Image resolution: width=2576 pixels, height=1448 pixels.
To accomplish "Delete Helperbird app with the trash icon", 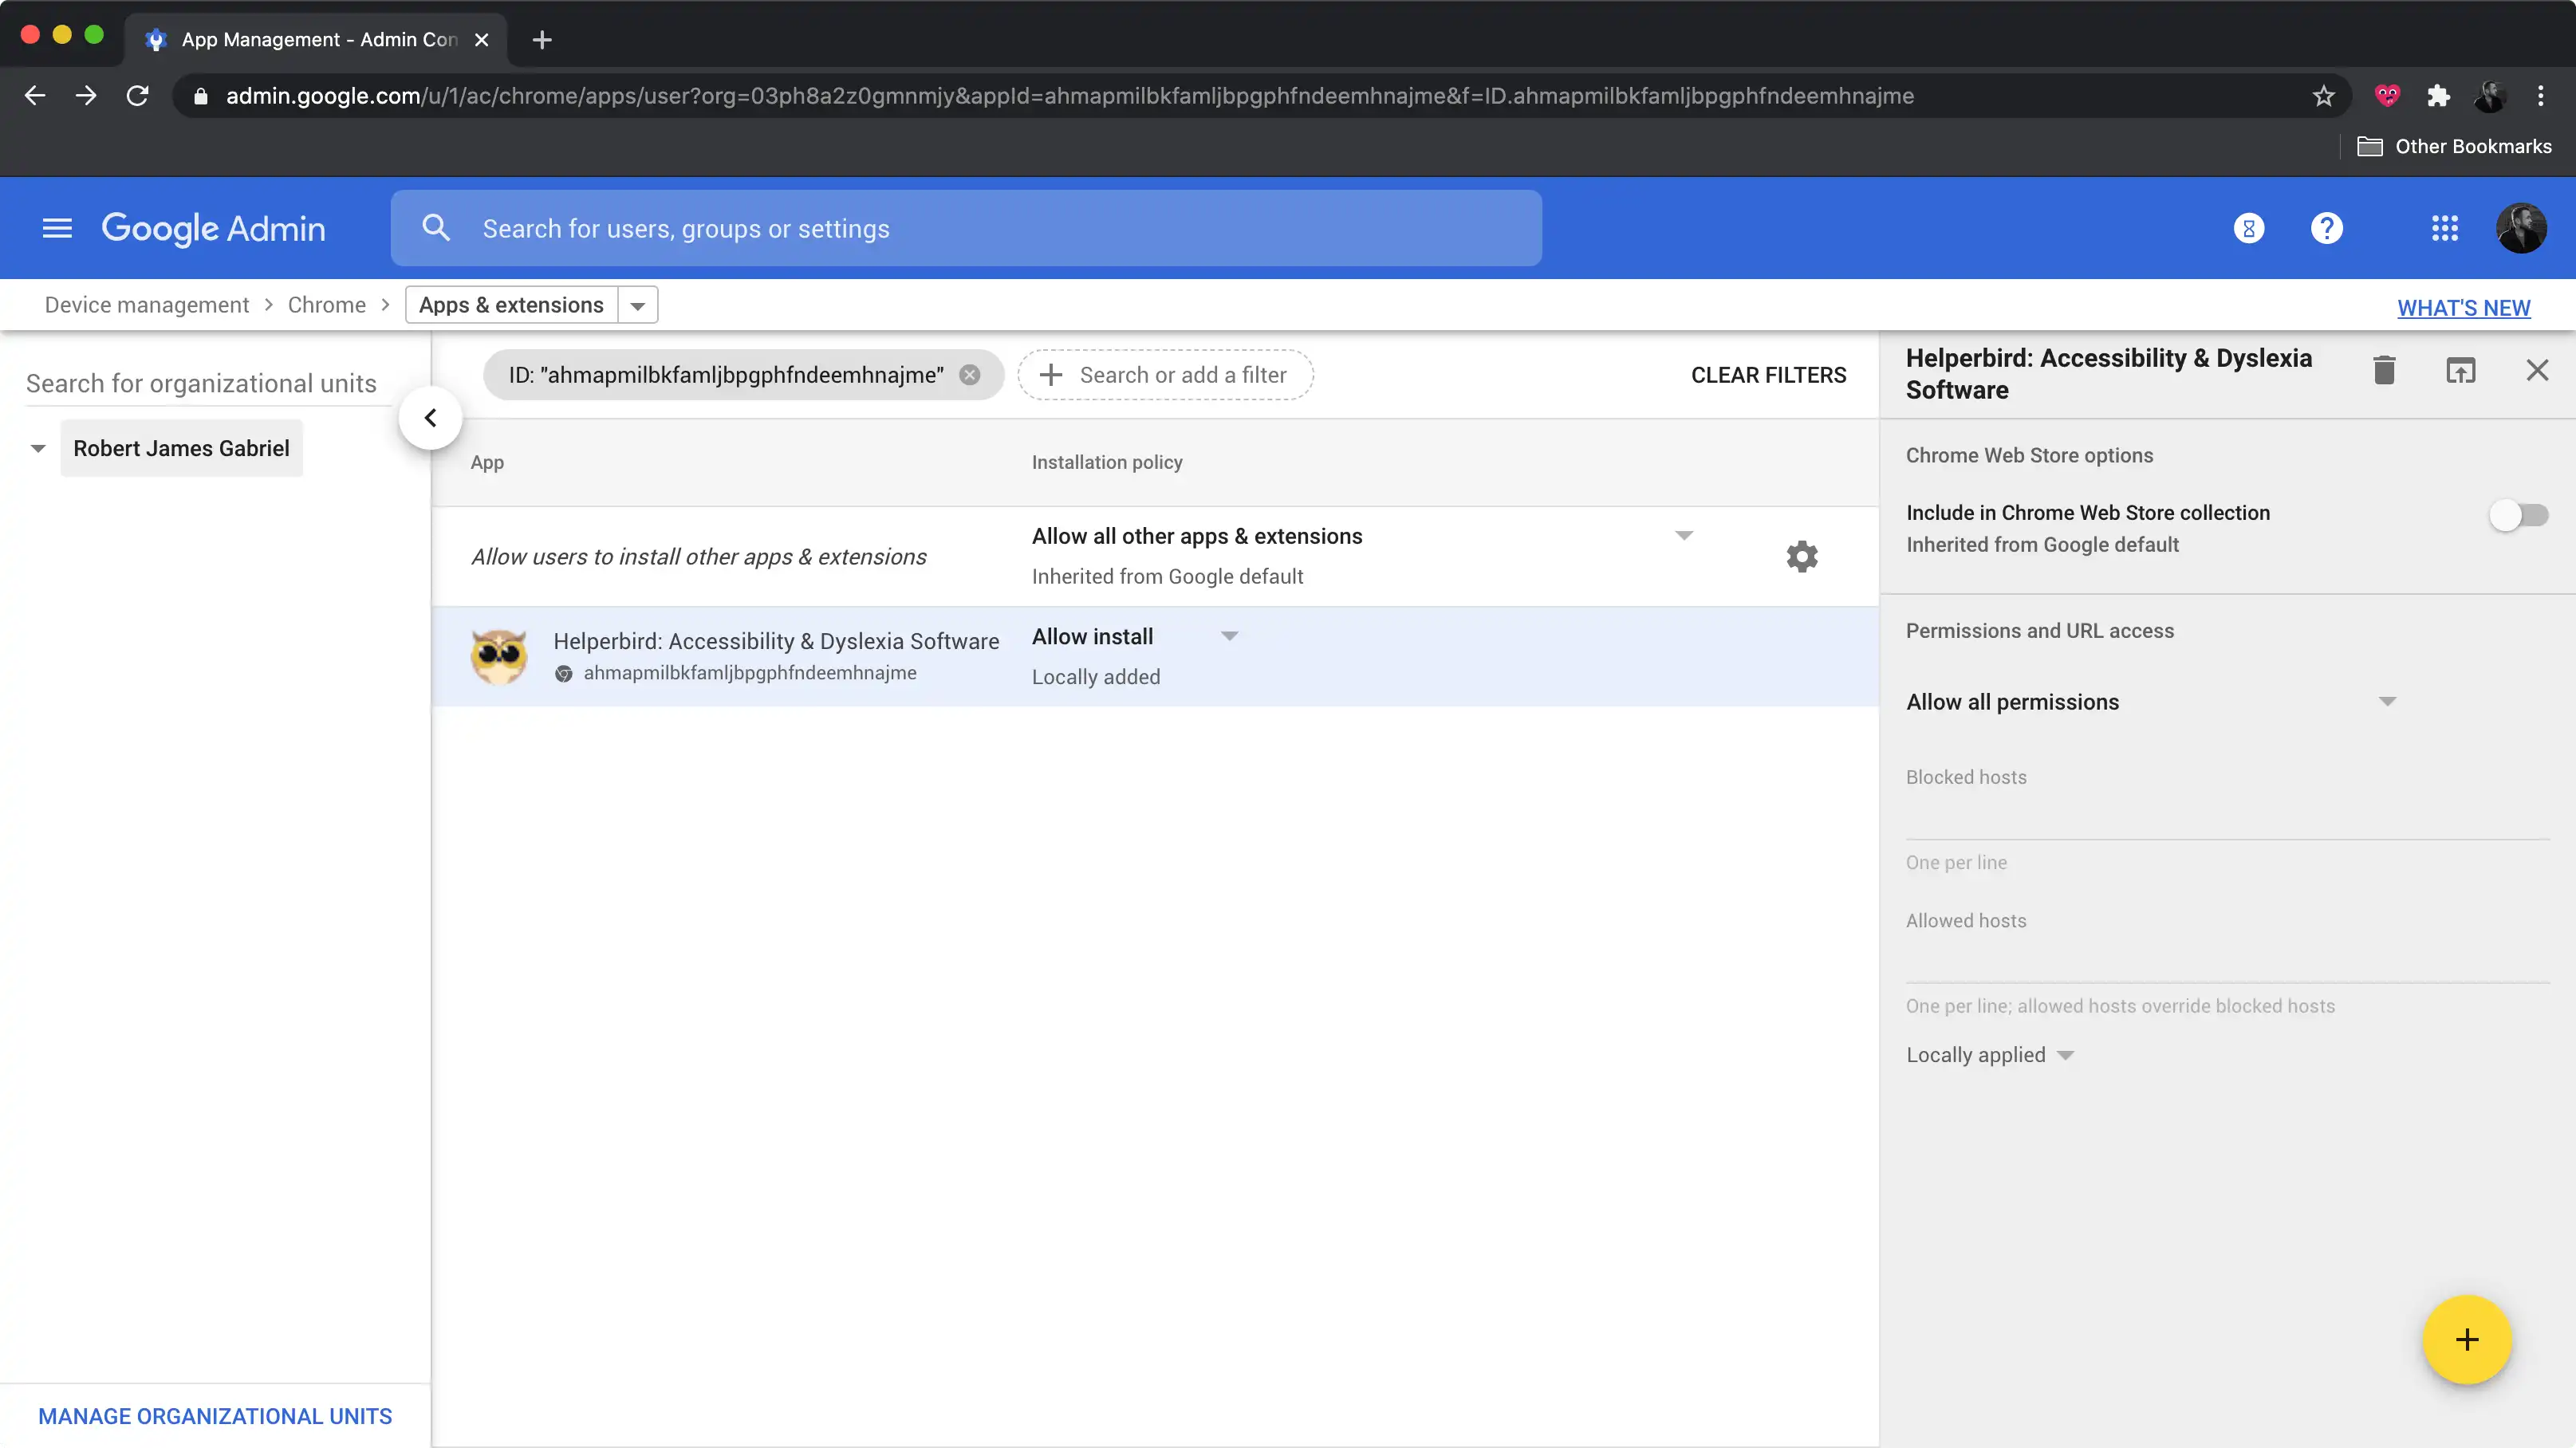I will pyautogui.click(x=2384, y=370).
